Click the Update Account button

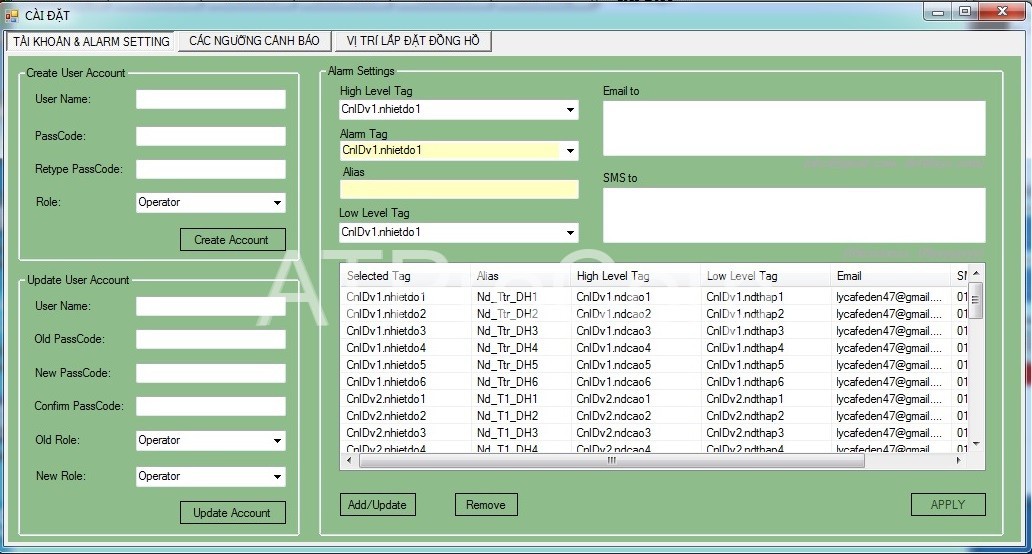[x=232, y=513]
